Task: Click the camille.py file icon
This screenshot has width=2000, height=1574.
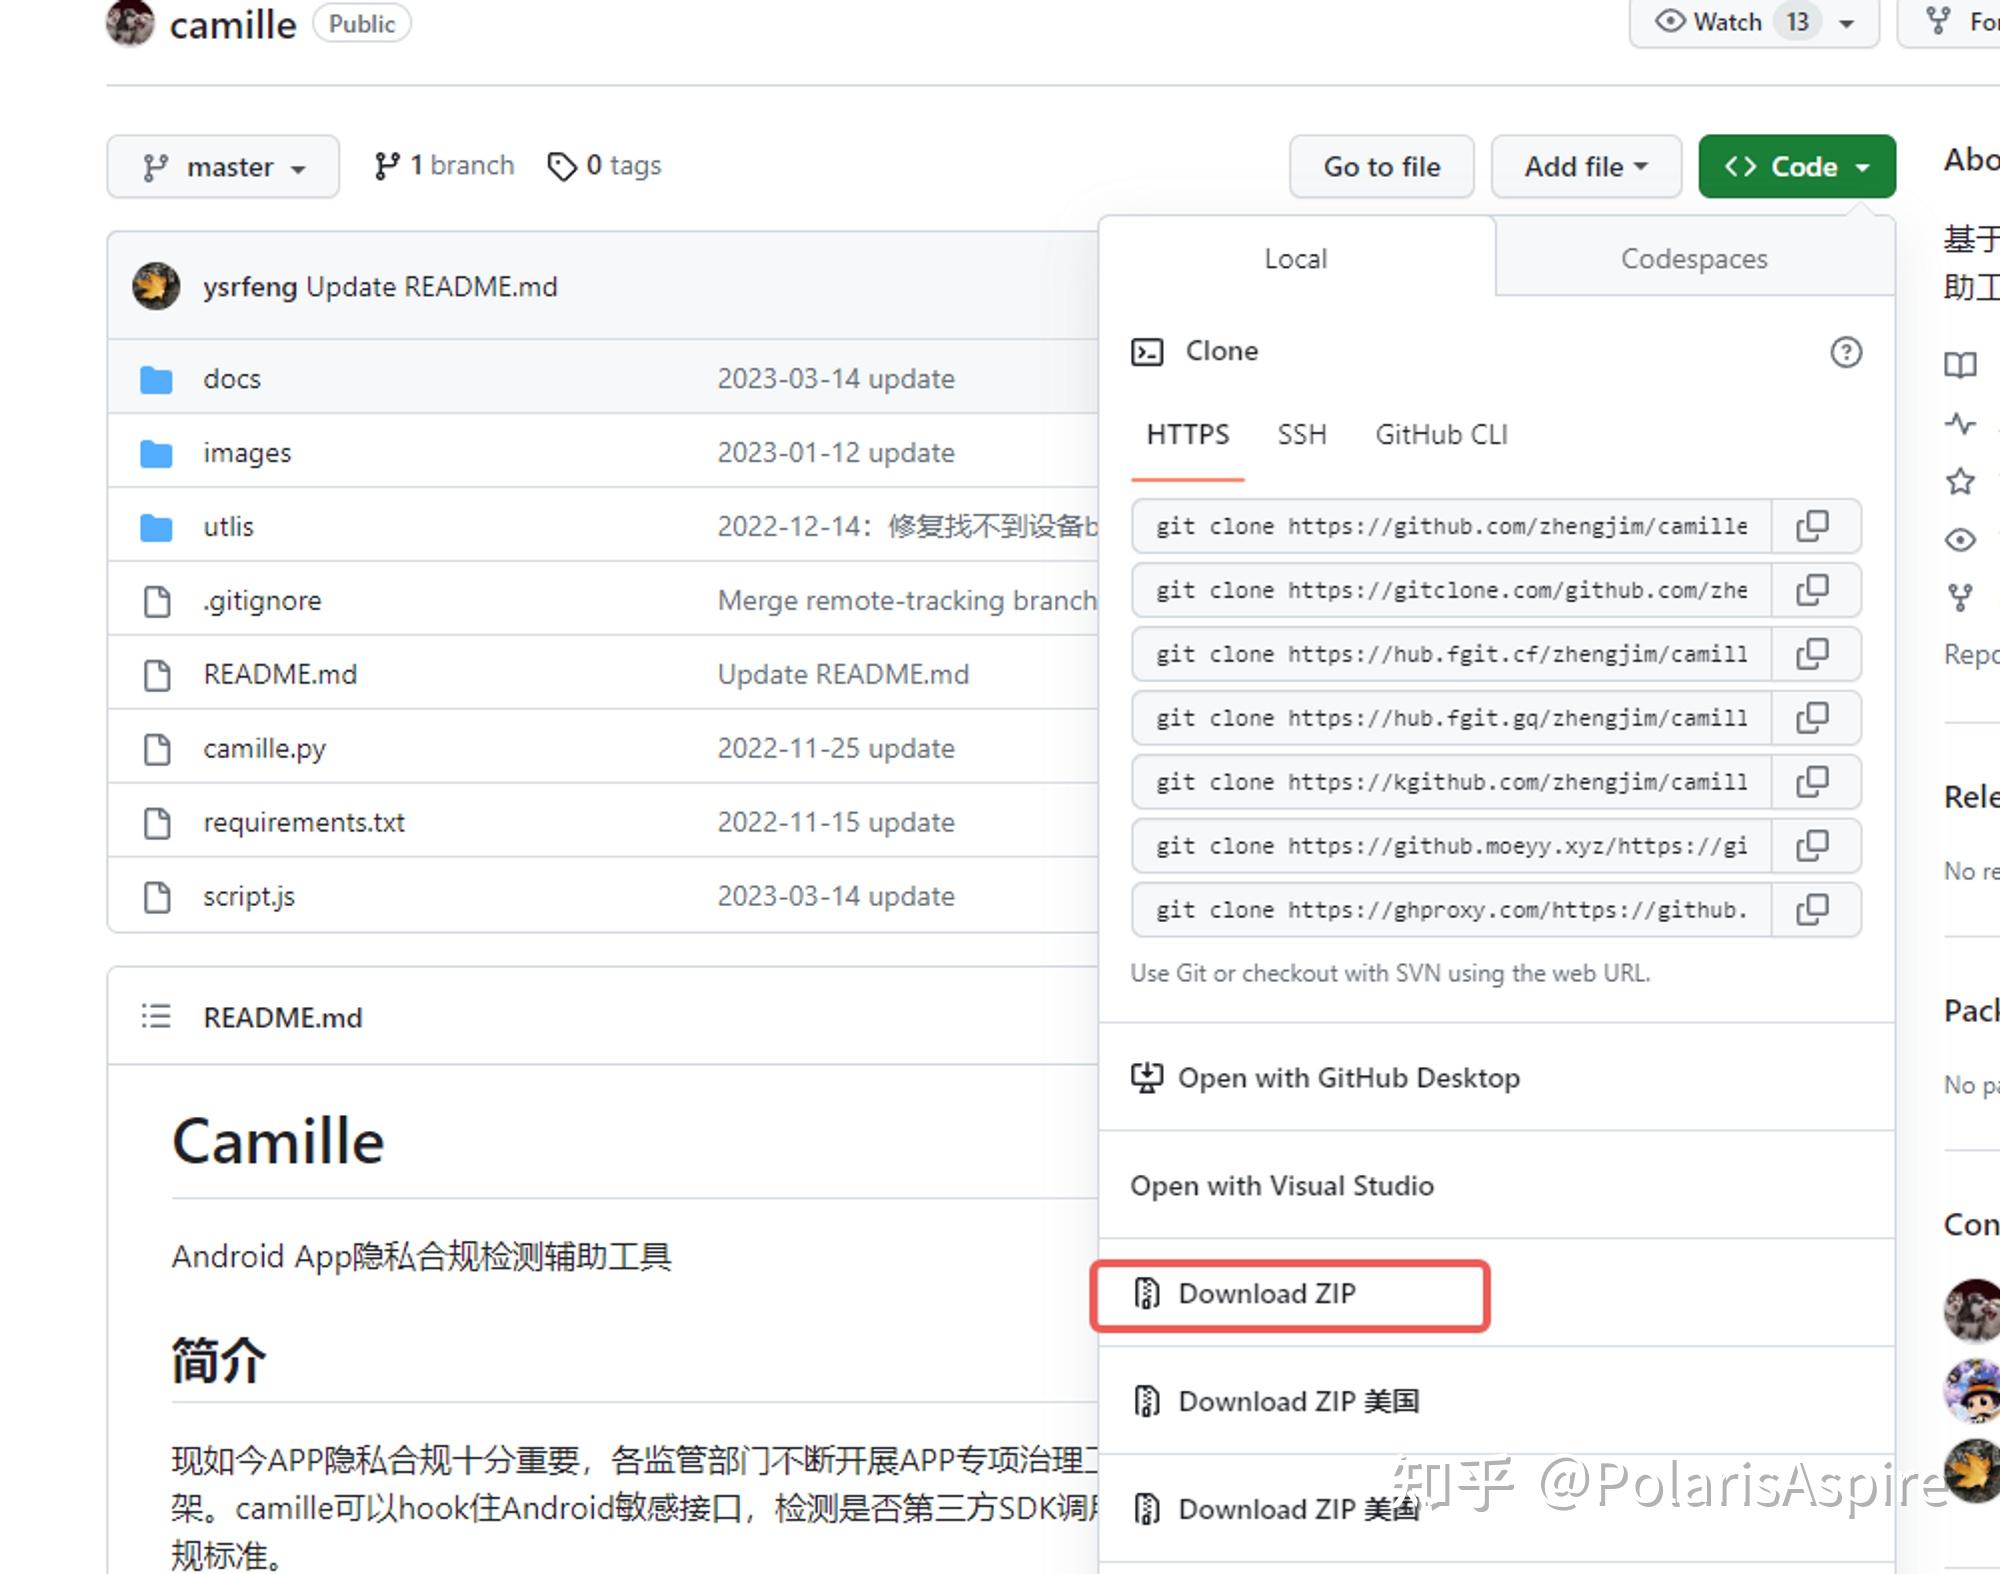Action: (157, 749)
